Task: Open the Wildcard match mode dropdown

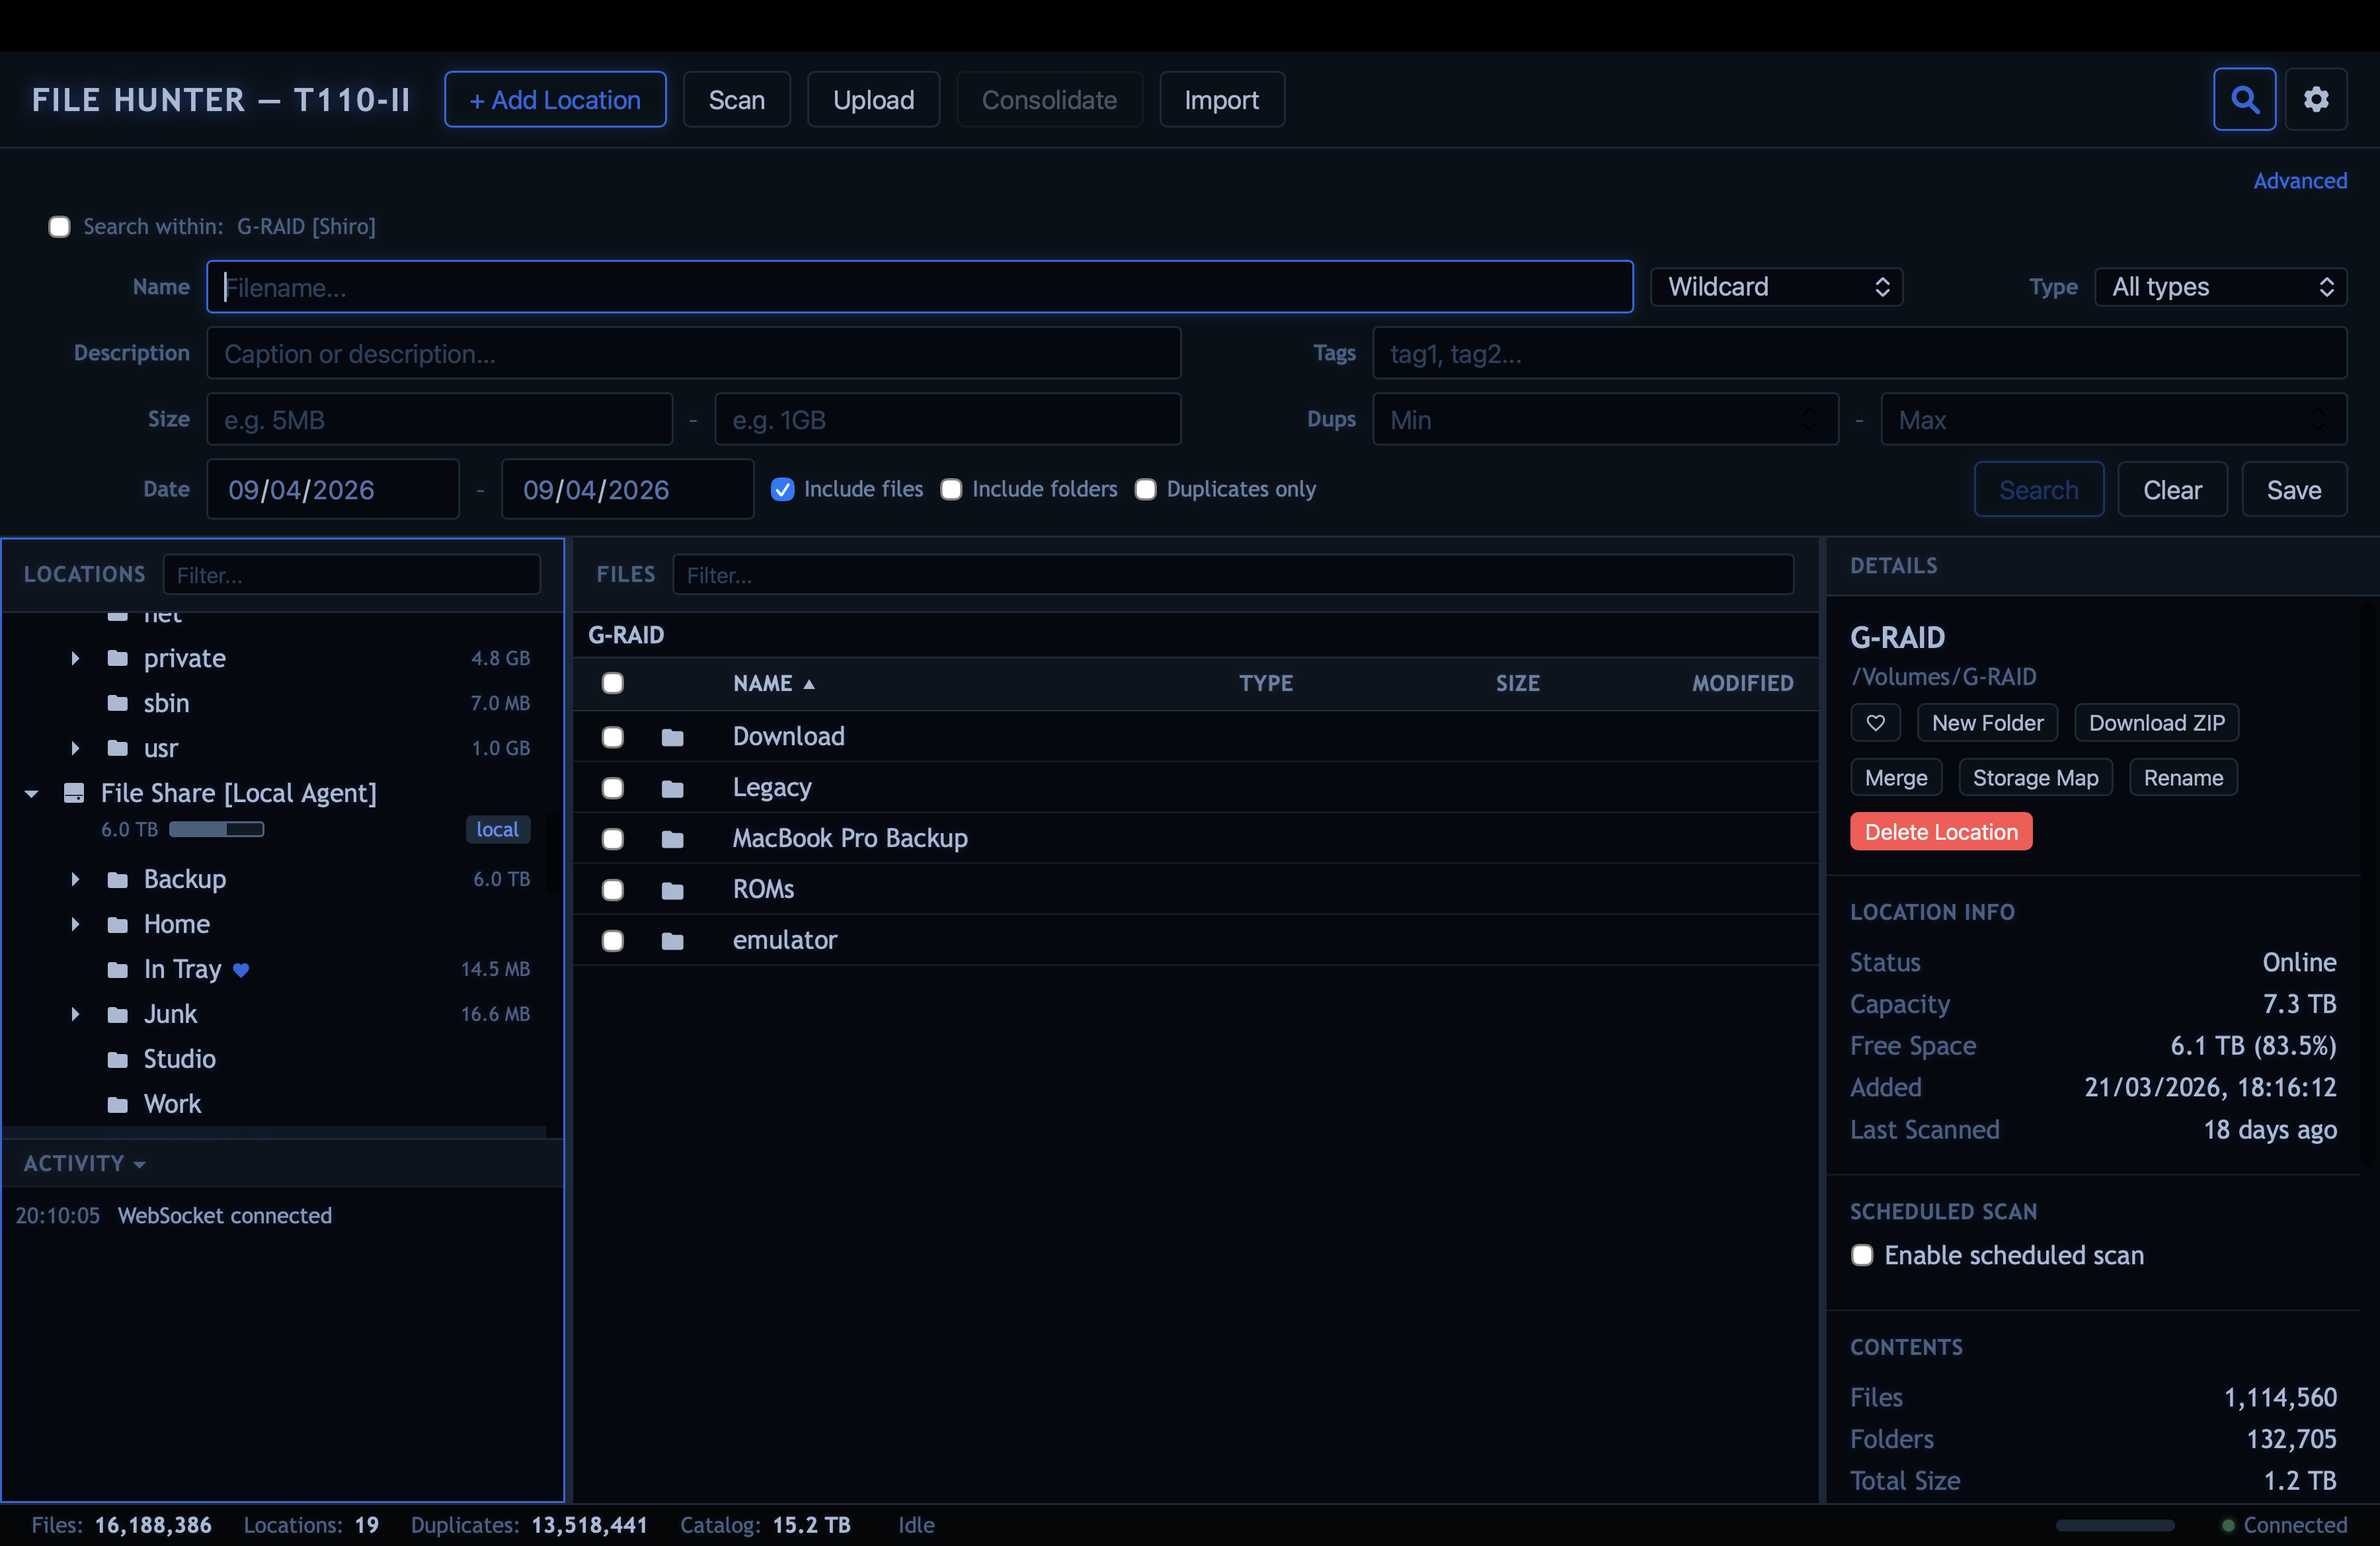Action: click(x=1776, y=287)
